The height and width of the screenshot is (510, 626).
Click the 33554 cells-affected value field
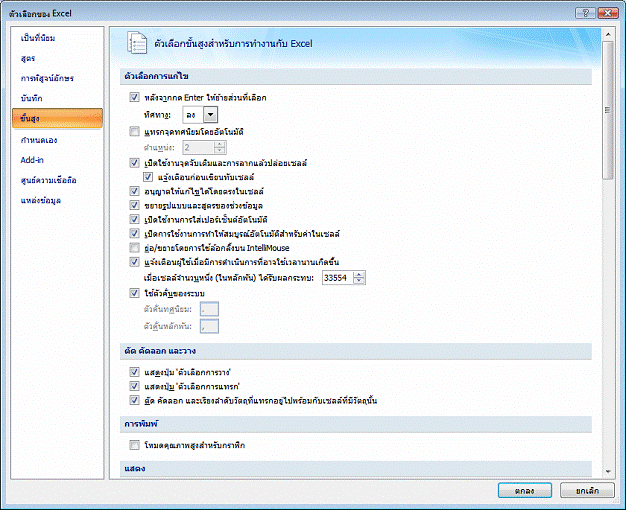338,278
